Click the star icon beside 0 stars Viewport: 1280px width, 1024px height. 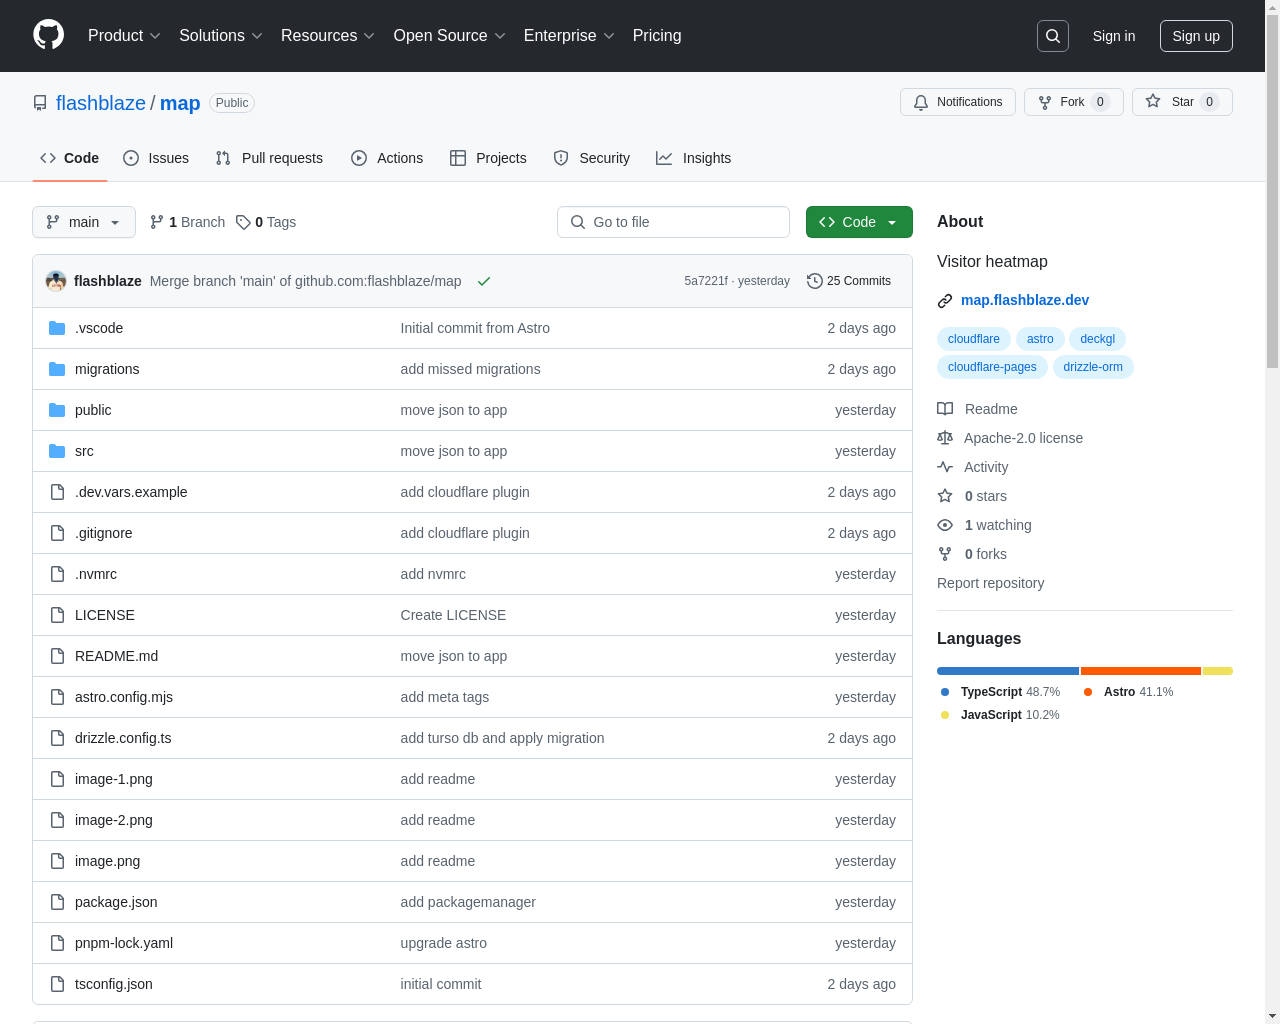pyautogui.click(x=945, y=496)
